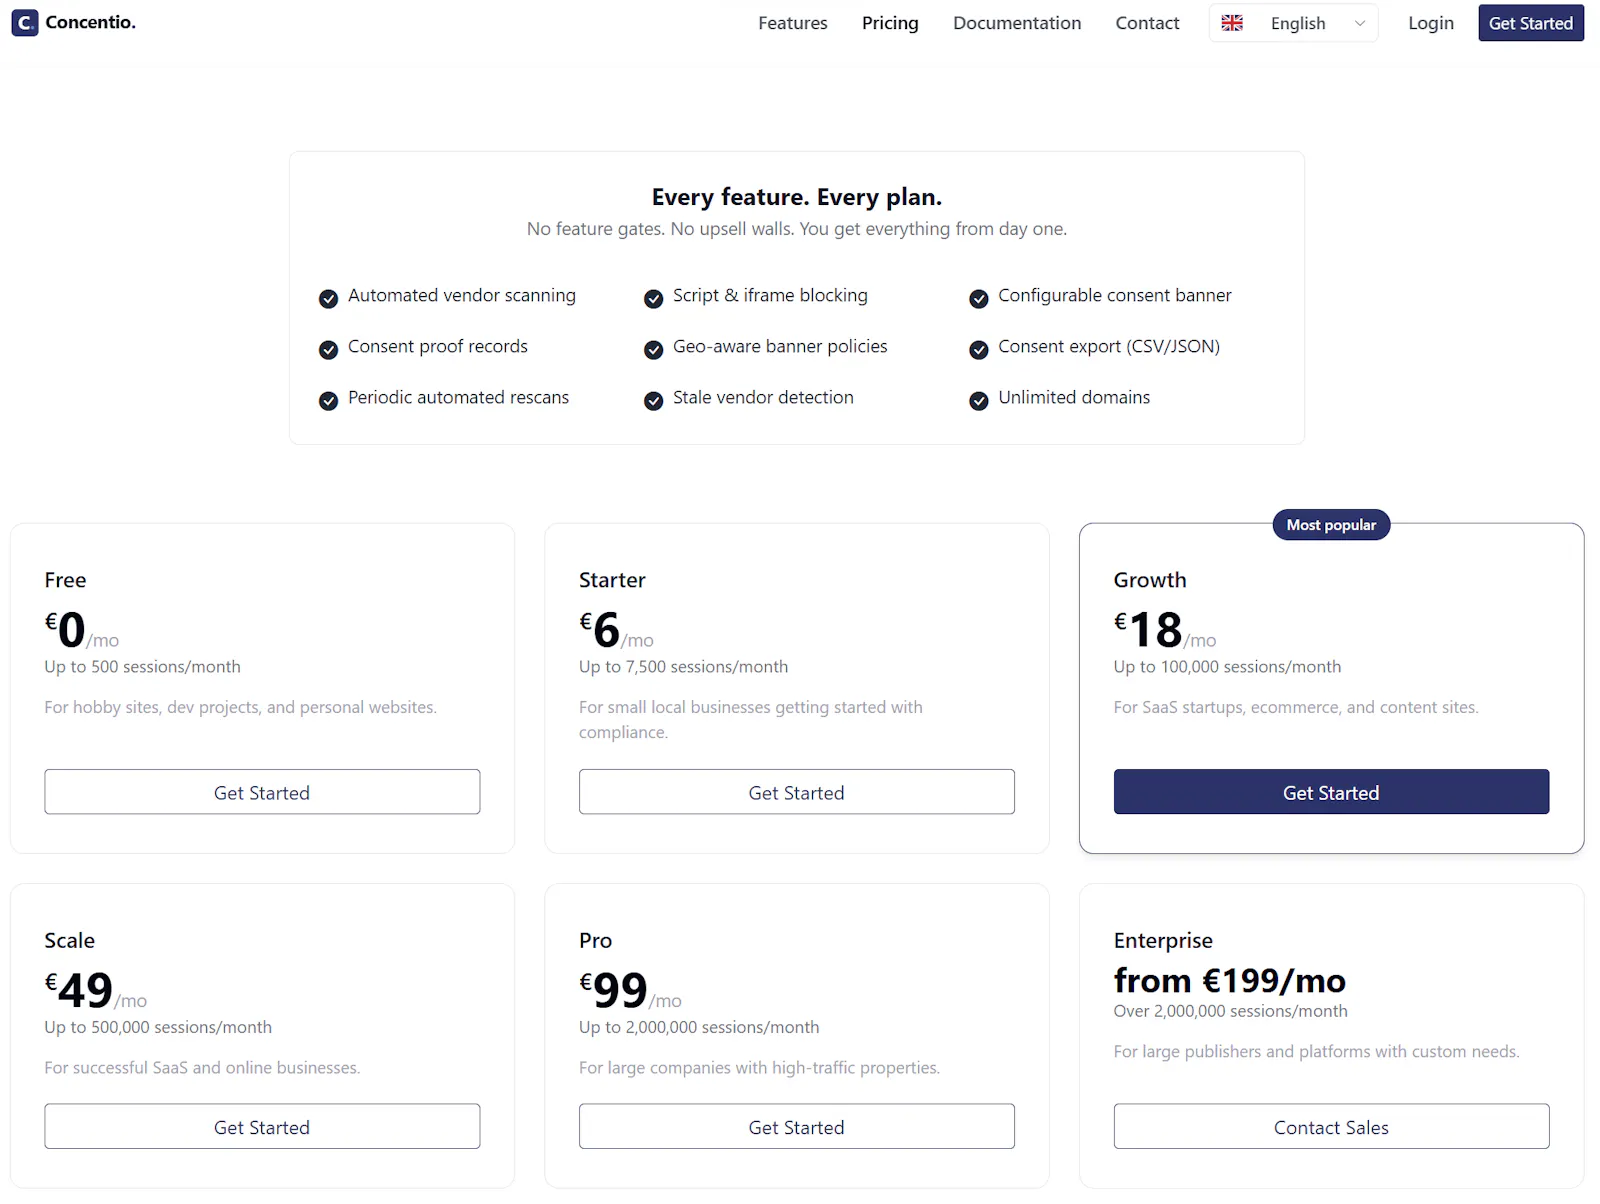Click checkmark icon beside Script & iframe blocking
1600x1204 pixels.
click(653, 298)
